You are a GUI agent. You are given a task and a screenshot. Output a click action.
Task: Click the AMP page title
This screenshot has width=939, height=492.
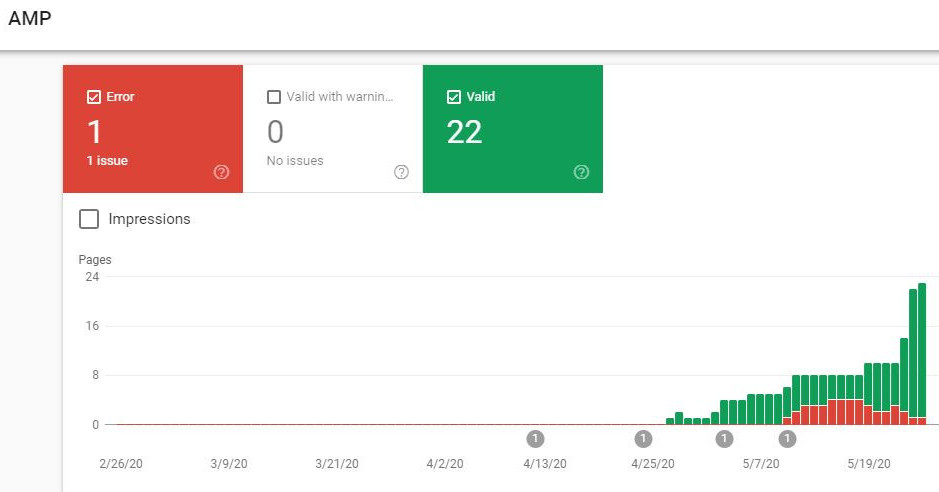[x=29, y=18]
